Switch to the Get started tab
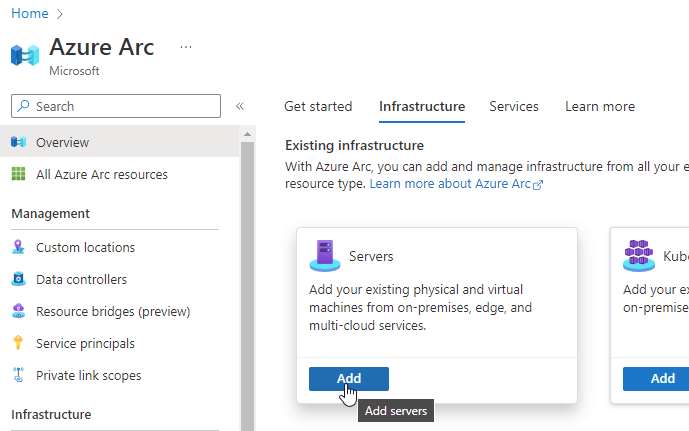 (318, 106)
